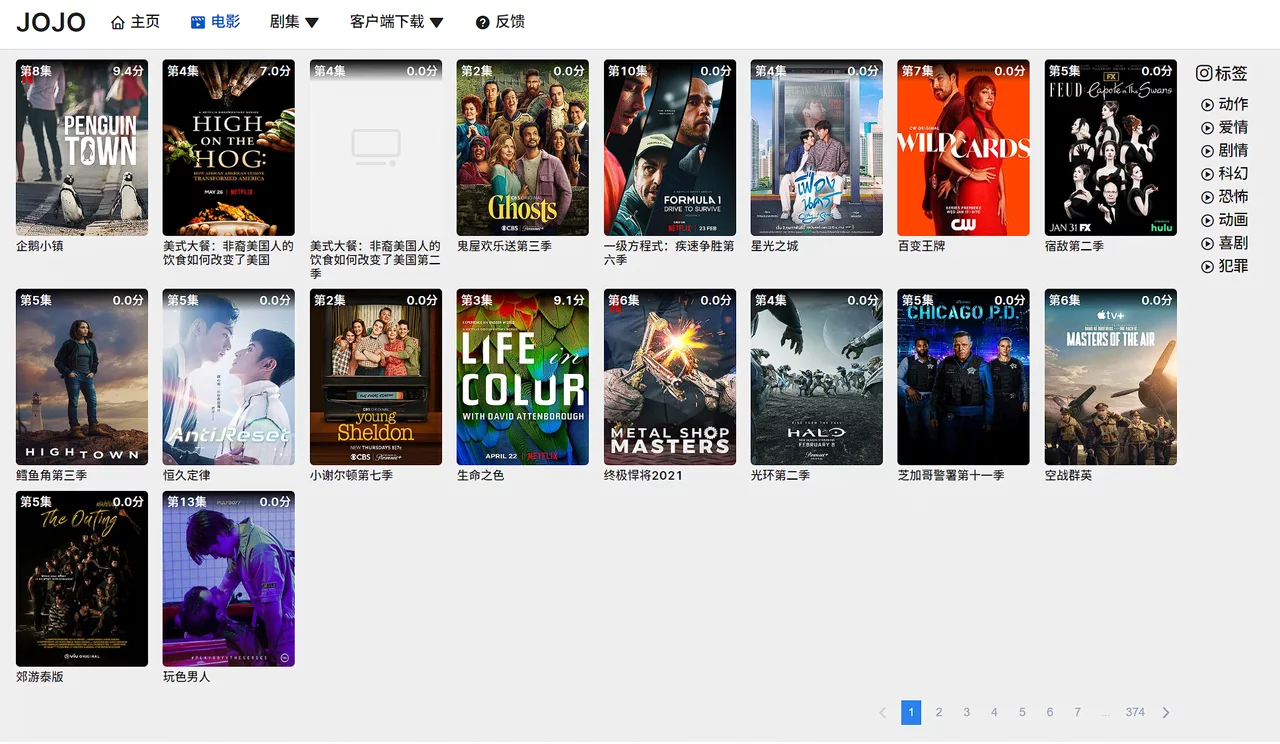Image resolution: width=1280 pixels, height=744 pixels.
Task: Select the 喜剧 tag link
Action: tap(1232, 243)
